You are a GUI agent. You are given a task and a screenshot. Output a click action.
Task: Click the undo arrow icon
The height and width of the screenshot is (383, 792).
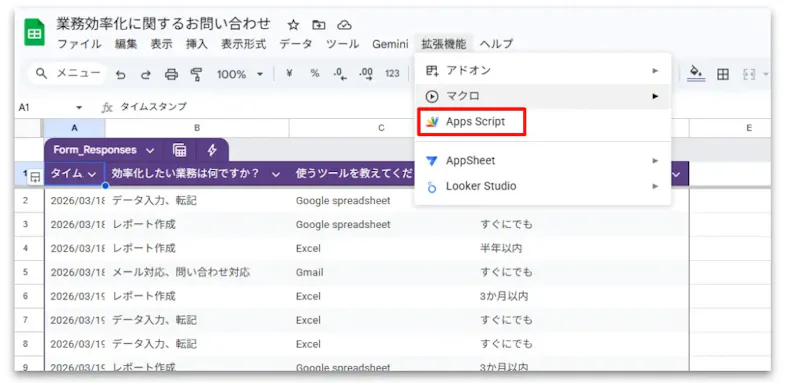coord(121,74)
